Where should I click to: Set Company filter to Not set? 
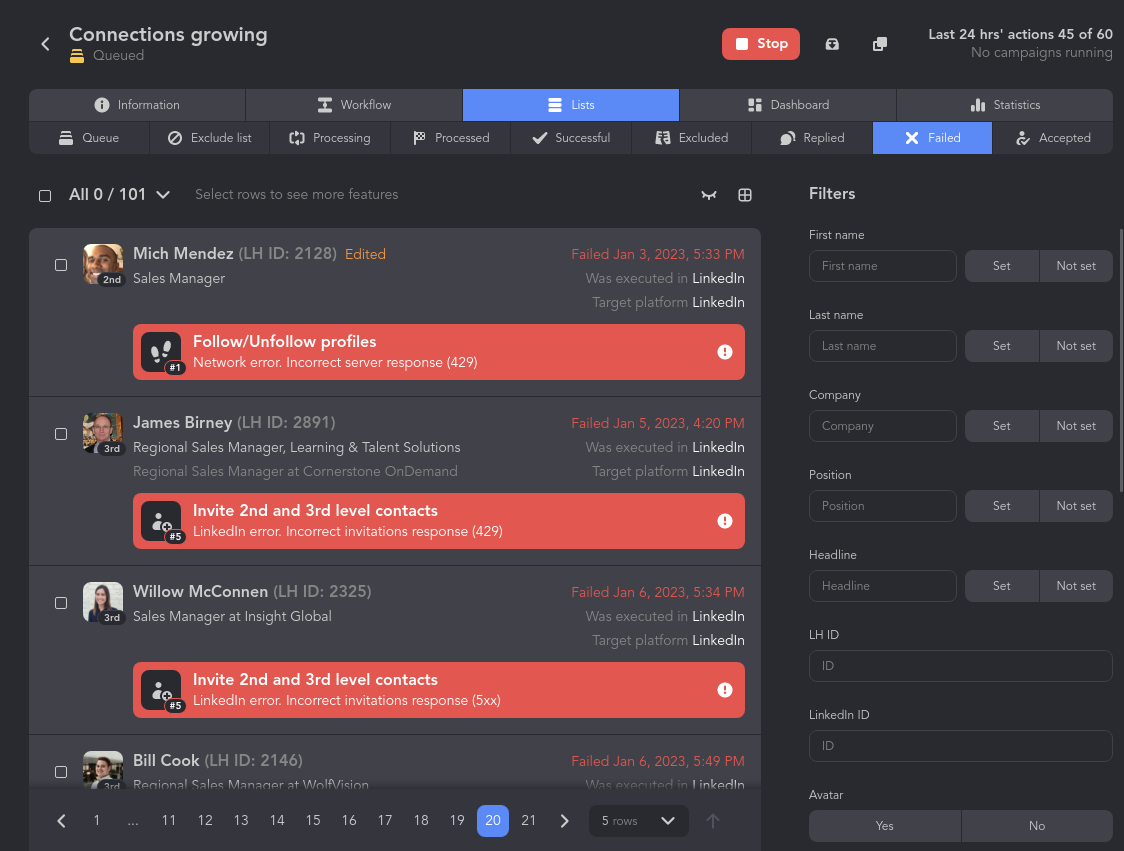coord(1076,426)
